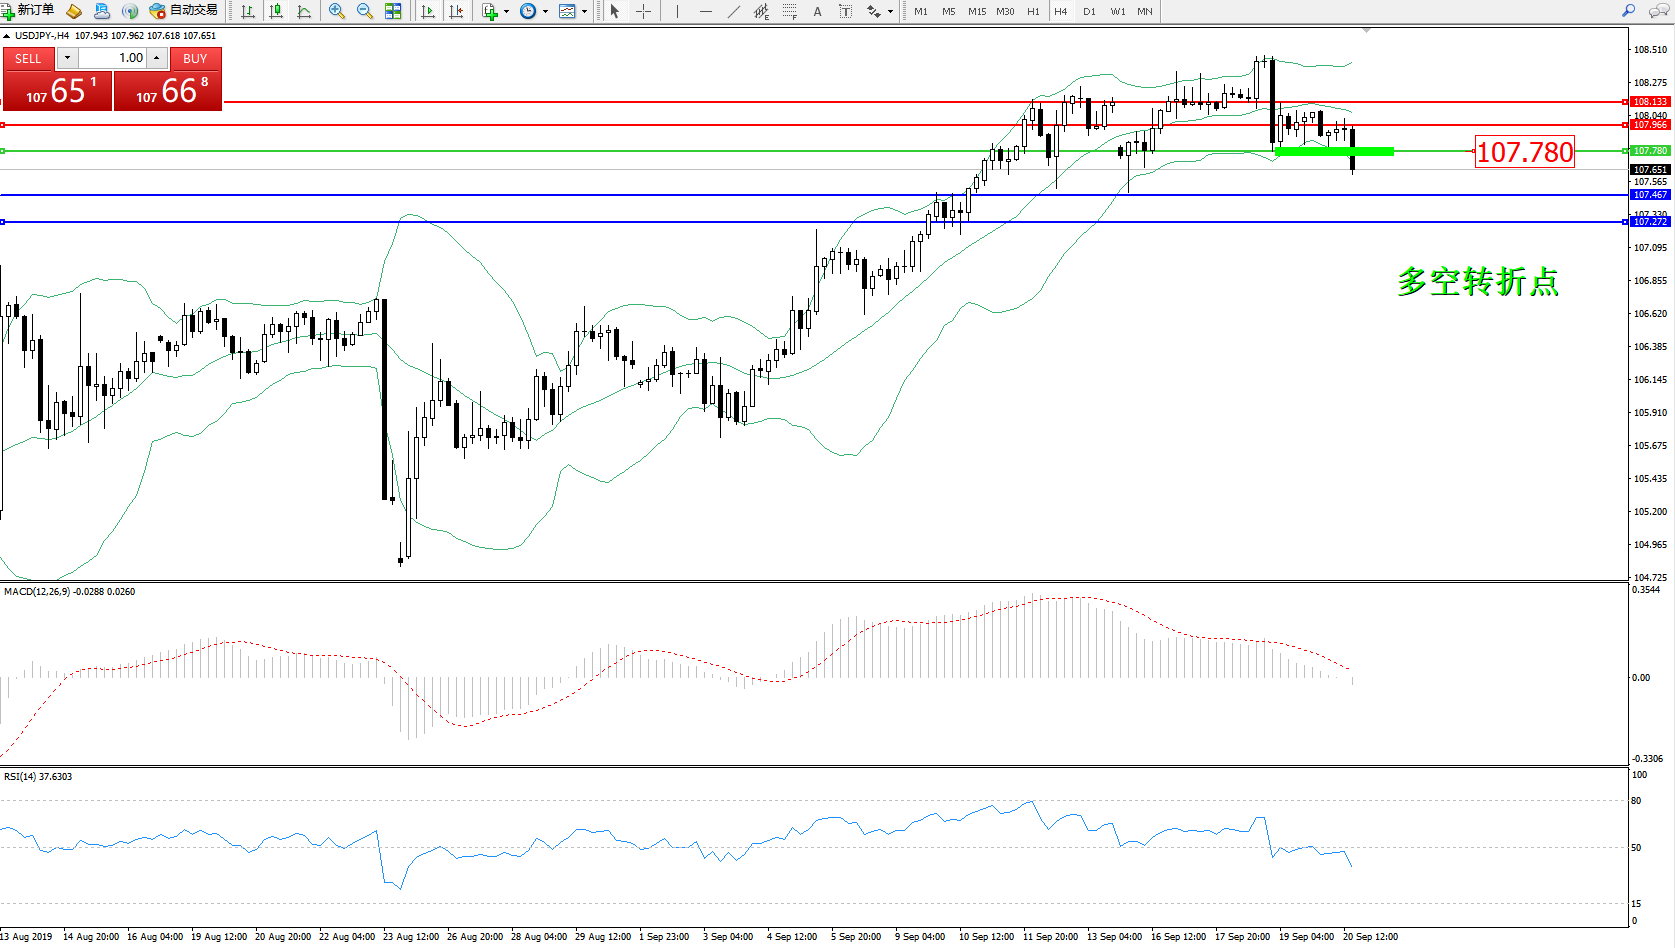The image size is (1675, 948).
Task: Switch to the M15 timeframe
Action: pyautogui.click(x=976, y=12)
